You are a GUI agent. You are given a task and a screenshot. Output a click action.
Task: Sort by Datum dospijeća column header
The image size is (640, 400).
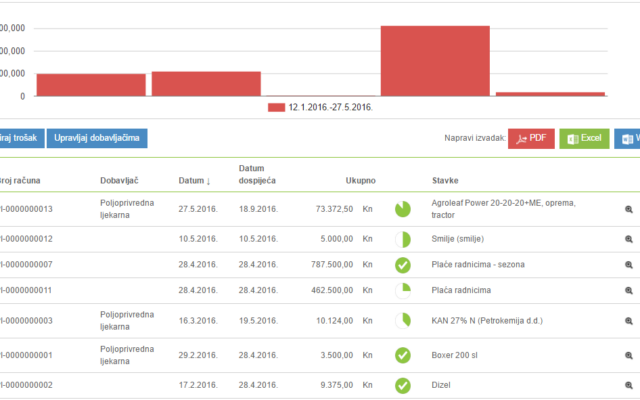point(257,174)
